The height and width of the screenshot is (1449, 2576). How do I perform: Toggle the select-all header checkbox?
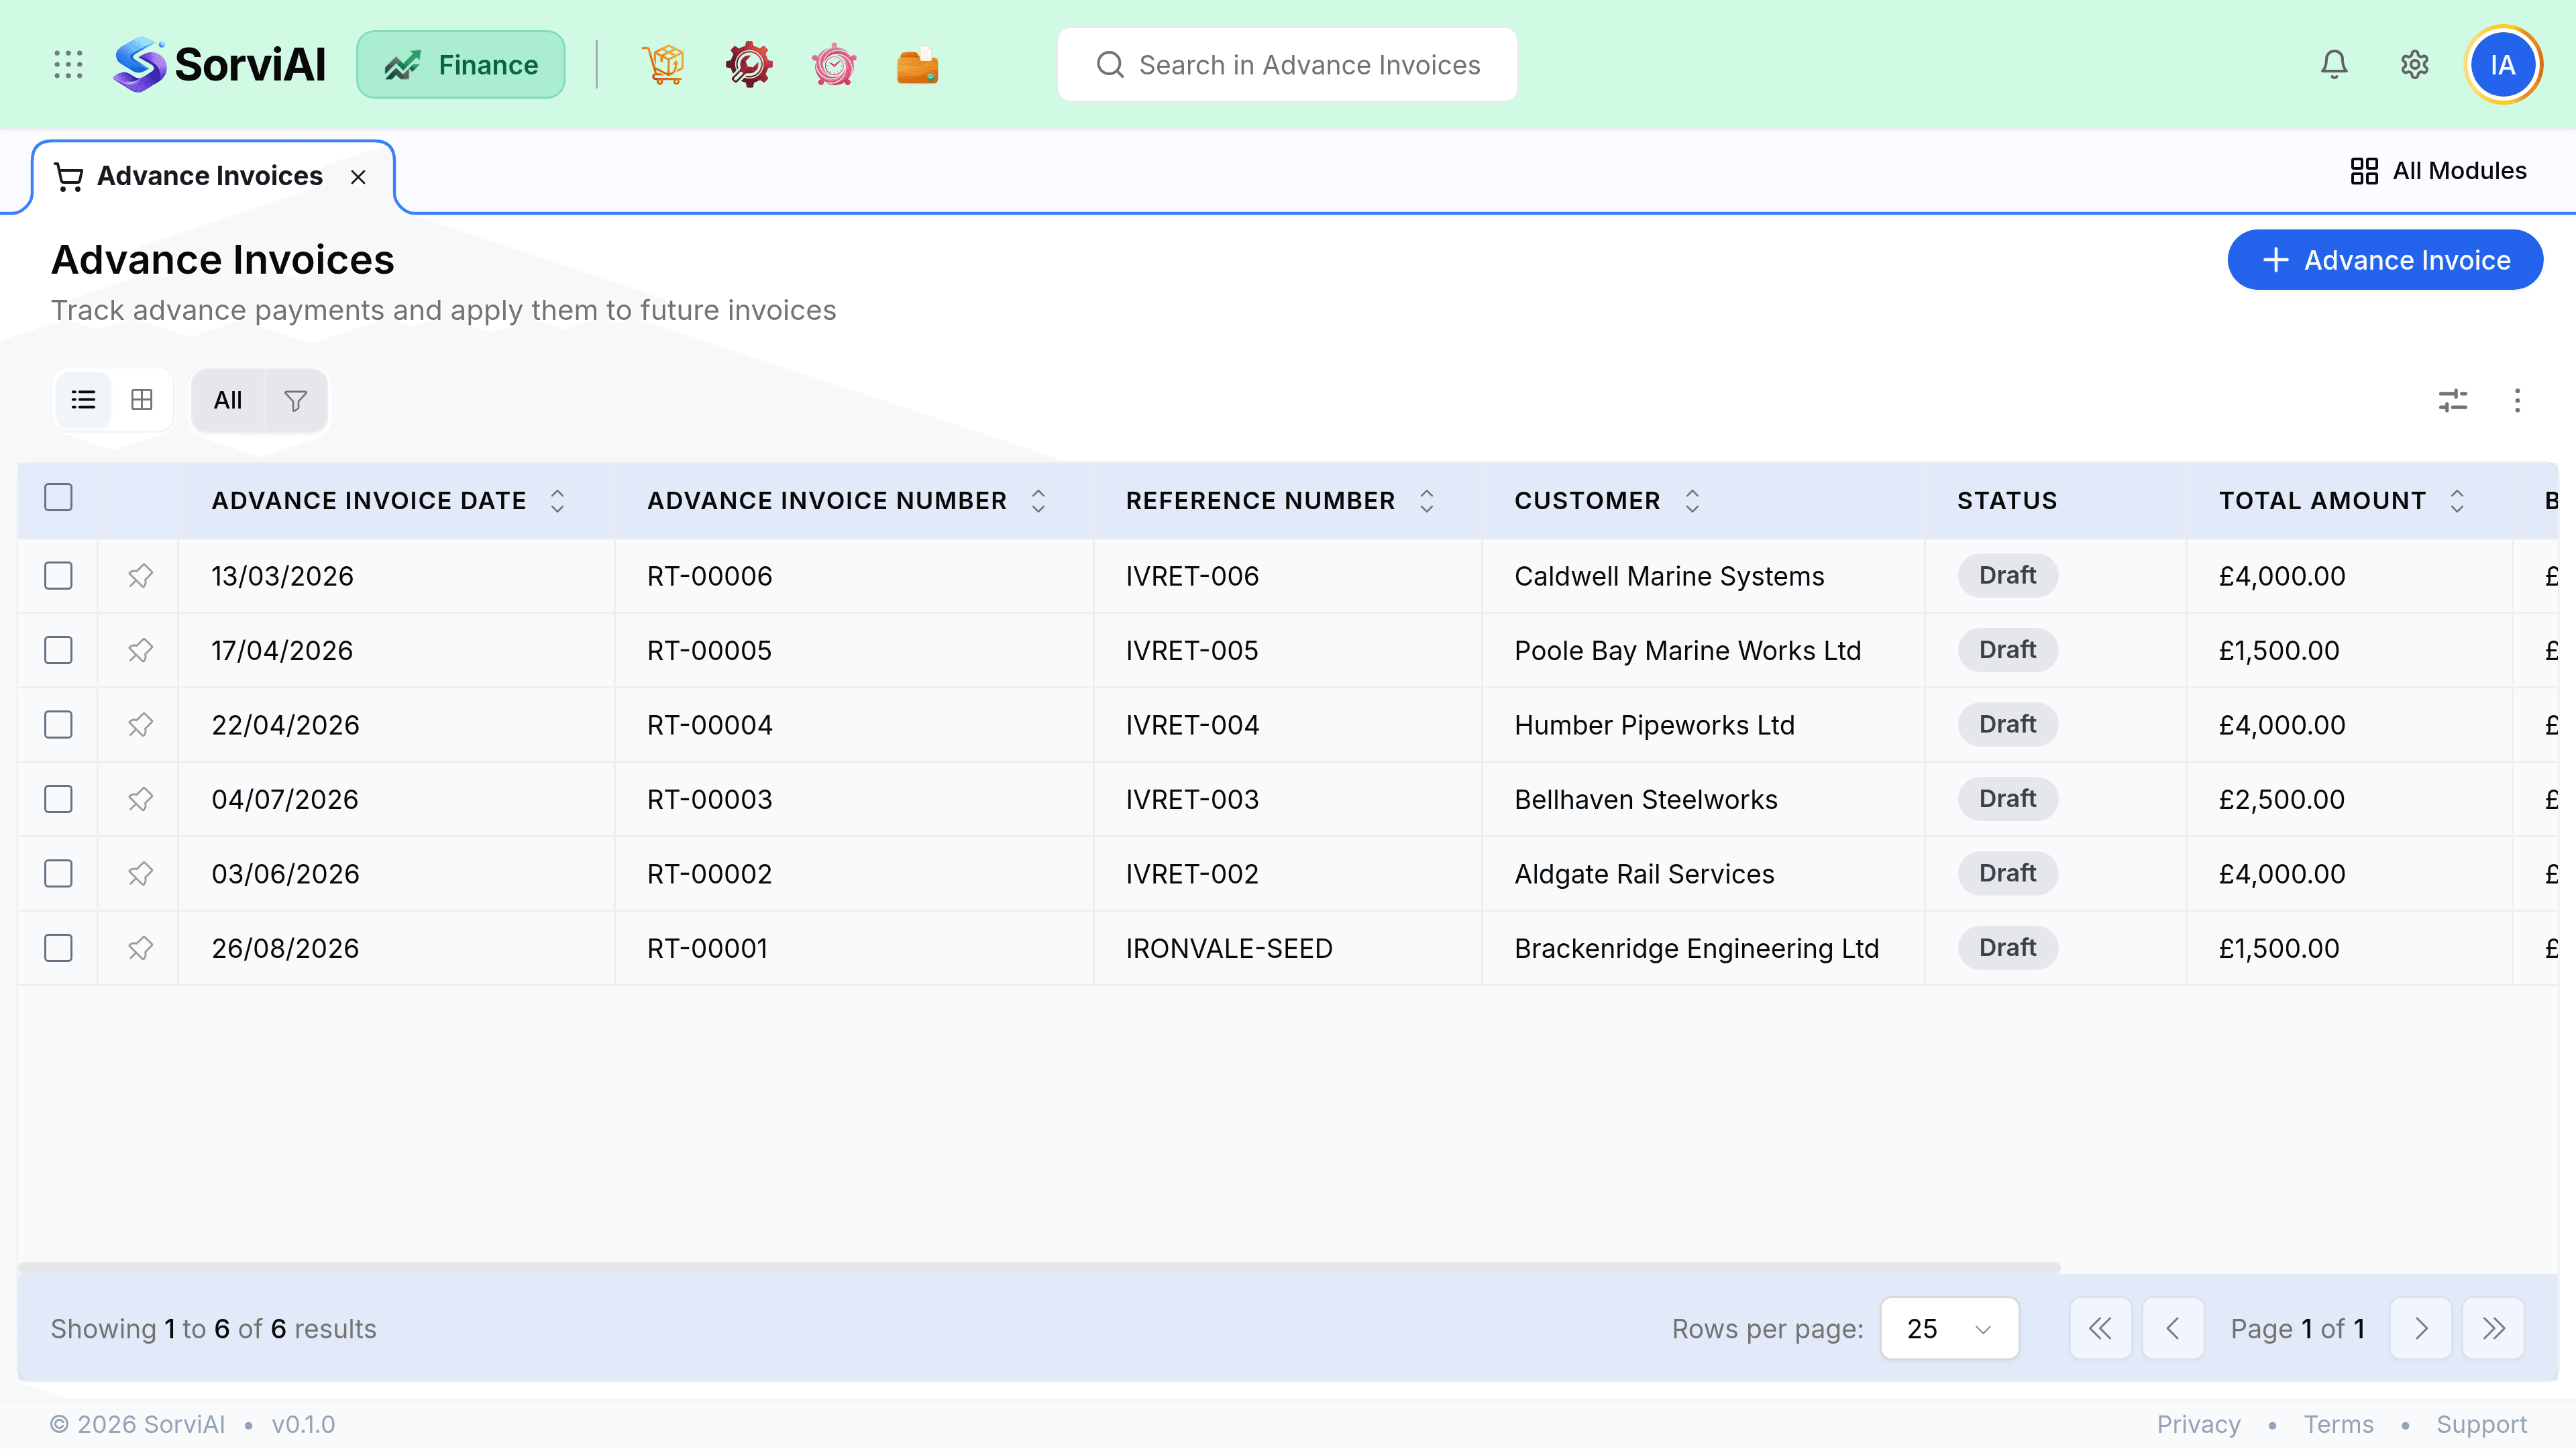[x=59, y=497]
